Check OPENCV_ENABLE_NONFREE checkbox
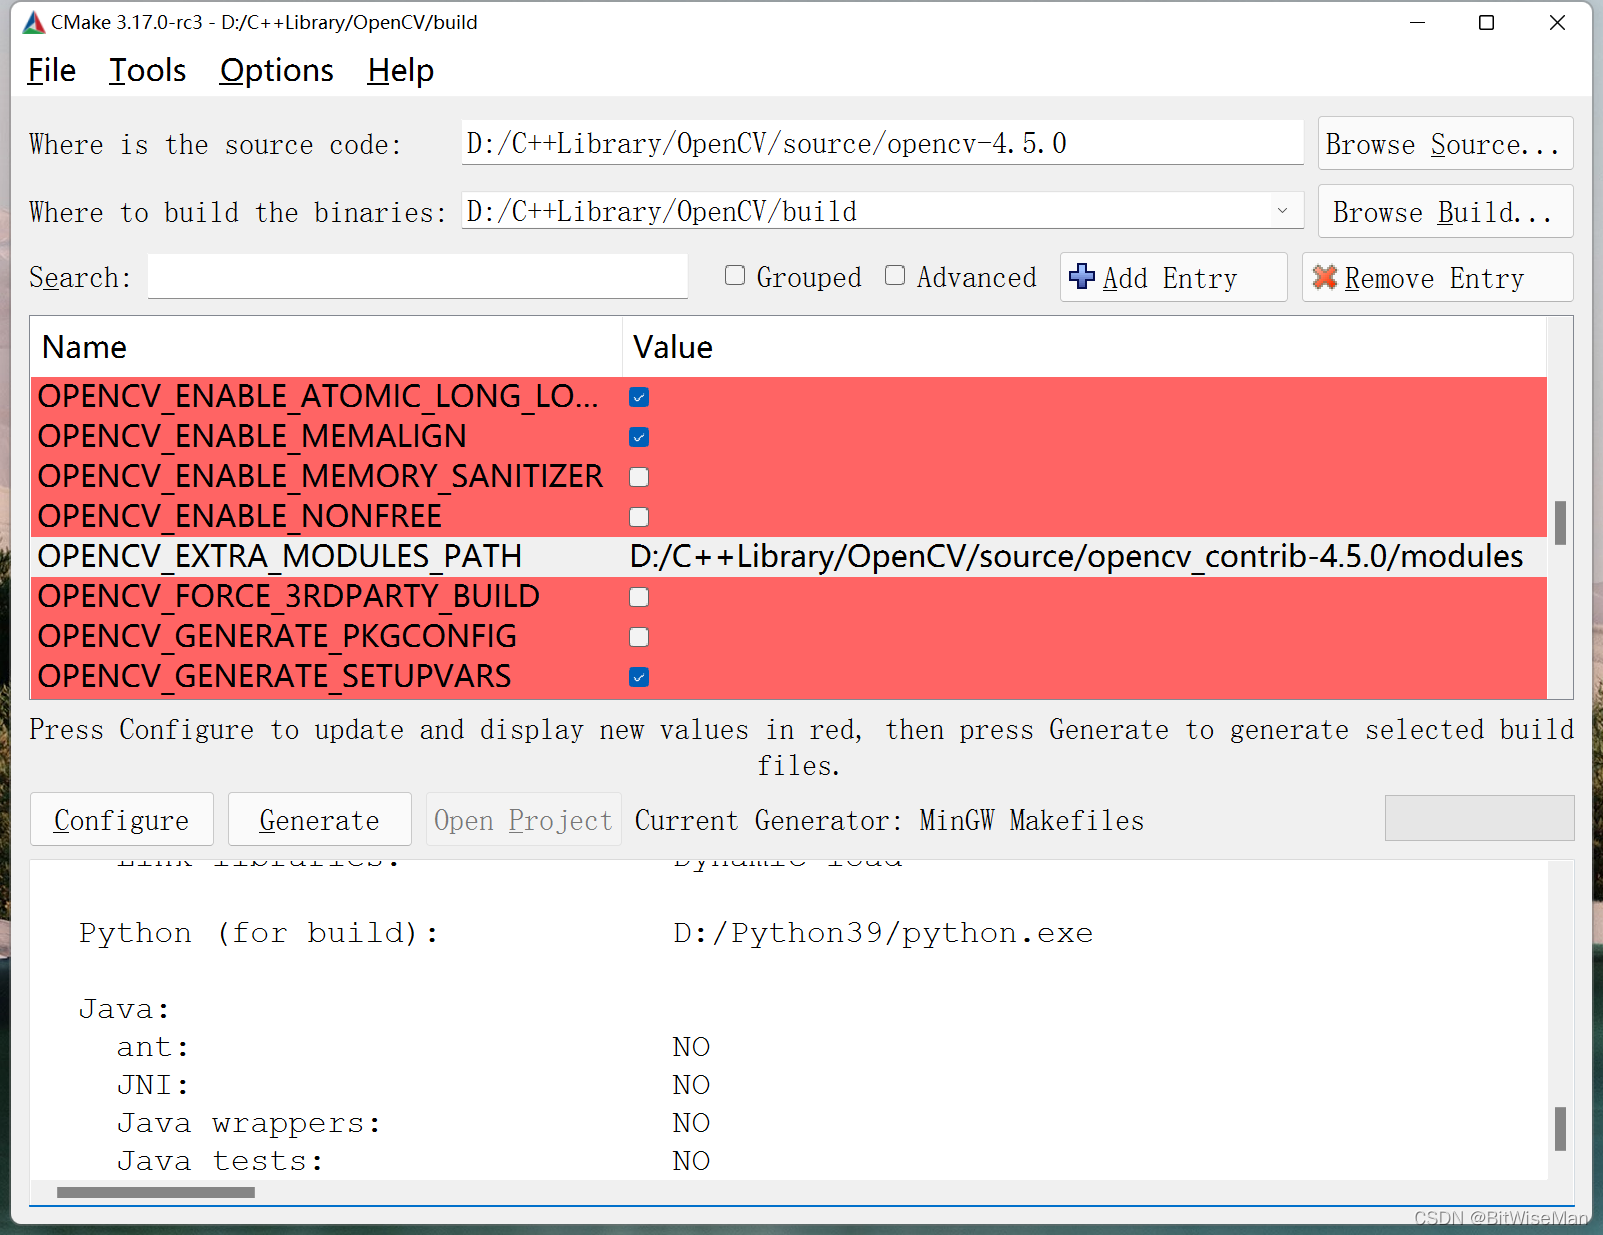Image resolution: width=1603 pixels, height=1235 pixels. pos(639,517)
